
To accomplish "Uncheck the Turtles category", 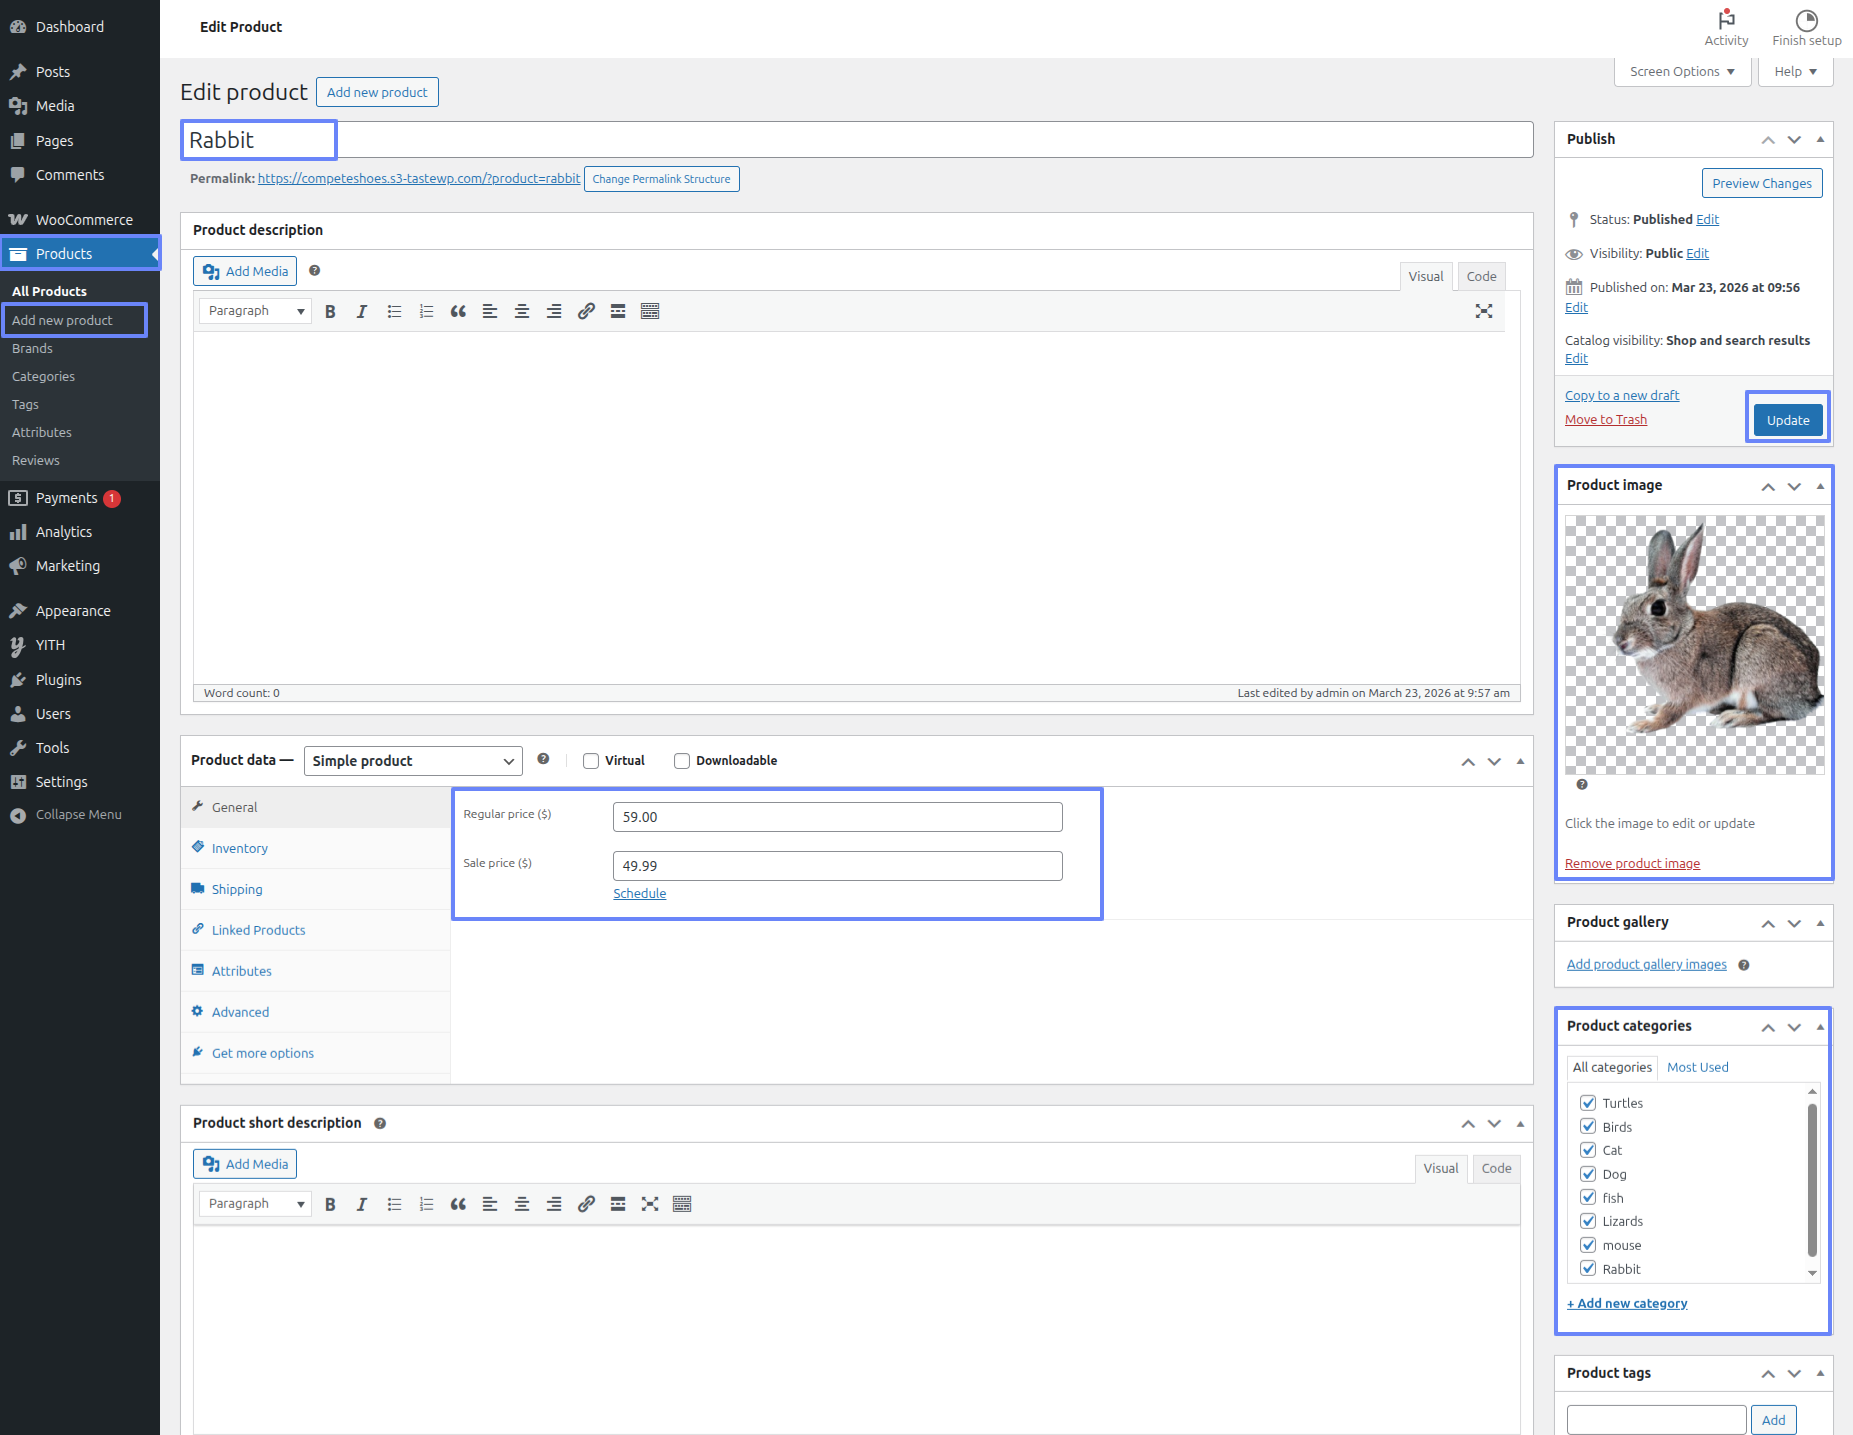I will tap(1588, 1103).
